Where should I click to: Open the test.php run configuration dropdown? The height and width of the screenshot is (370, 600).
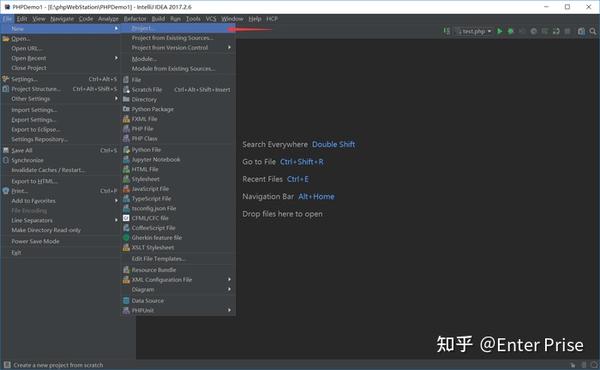[473, 31]
